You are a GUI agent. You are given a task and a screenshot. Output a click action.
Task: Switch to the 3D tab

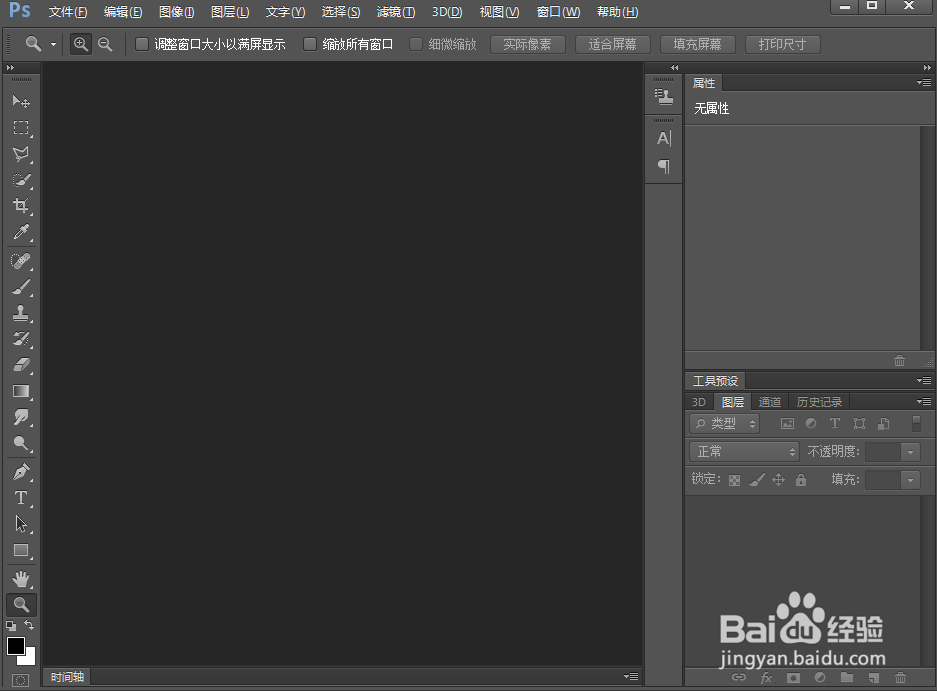699,402
